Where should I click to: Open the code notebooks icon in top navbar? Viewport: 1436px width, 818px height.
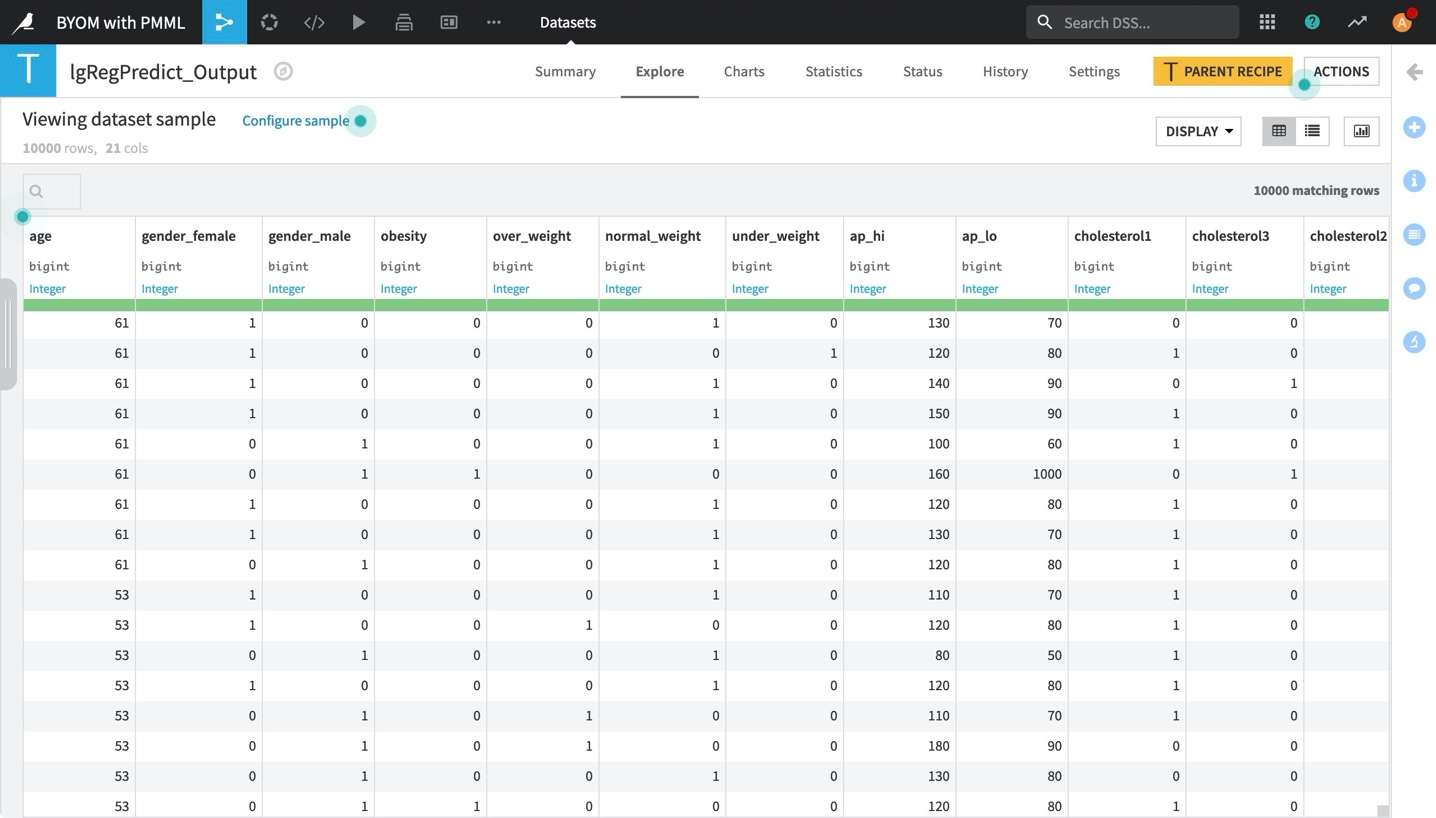313,22
